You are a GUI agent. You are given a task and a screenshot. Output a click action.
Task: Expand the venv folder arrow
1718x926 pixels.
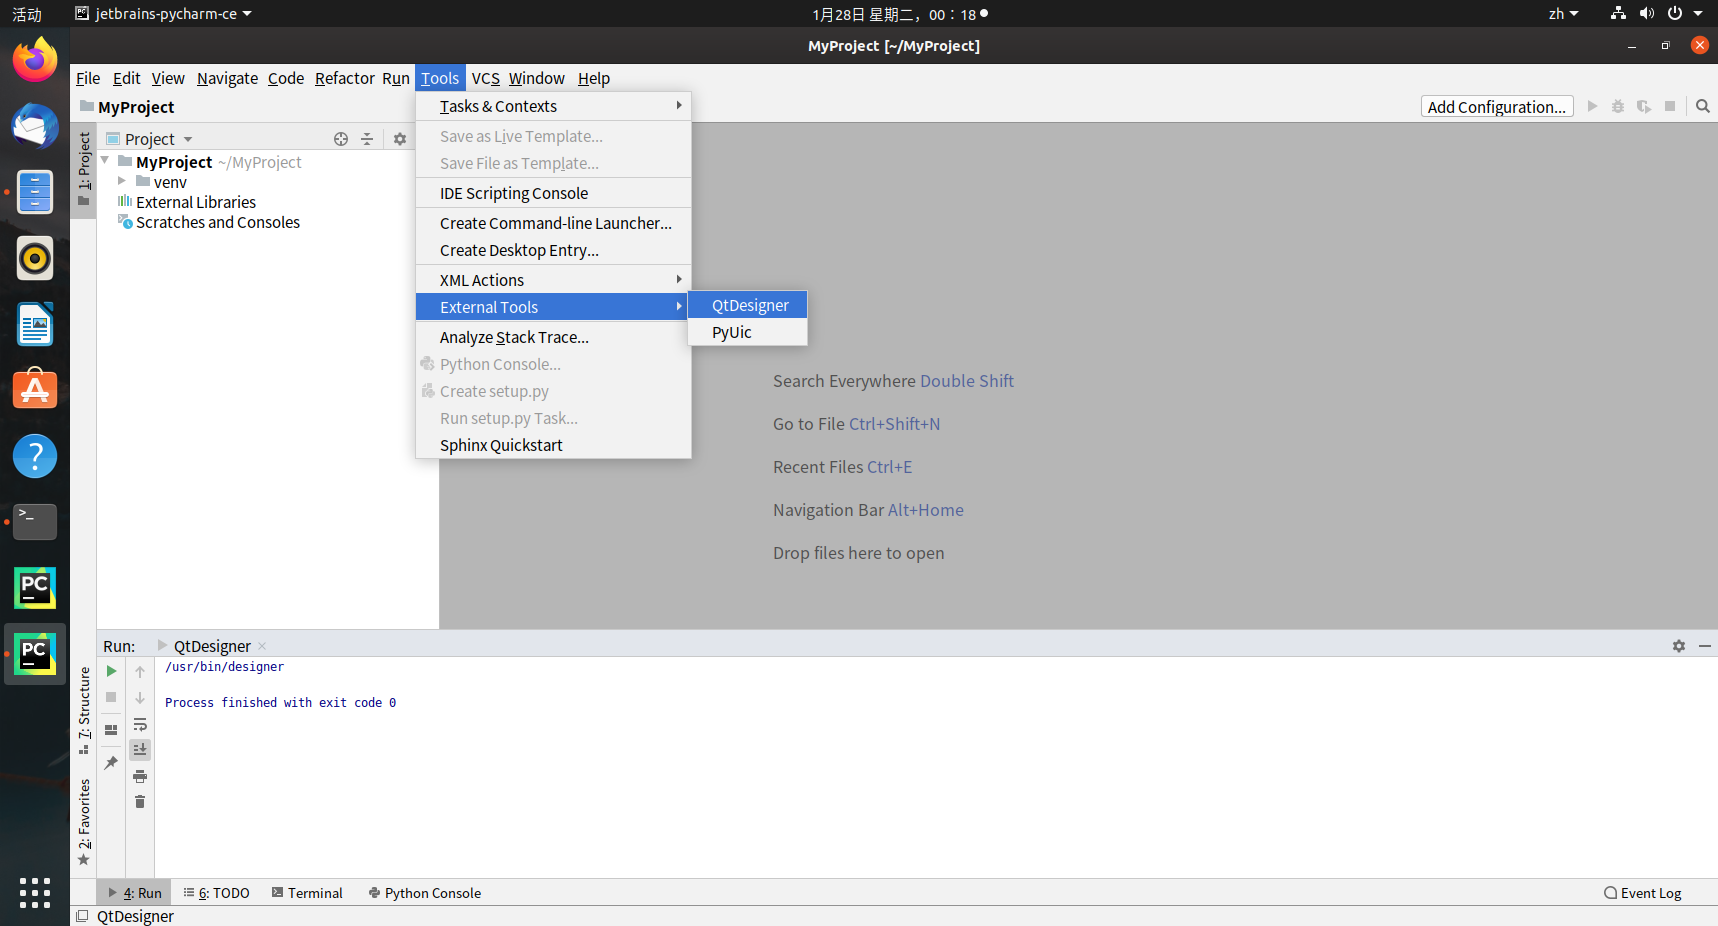tap(122, 181)
